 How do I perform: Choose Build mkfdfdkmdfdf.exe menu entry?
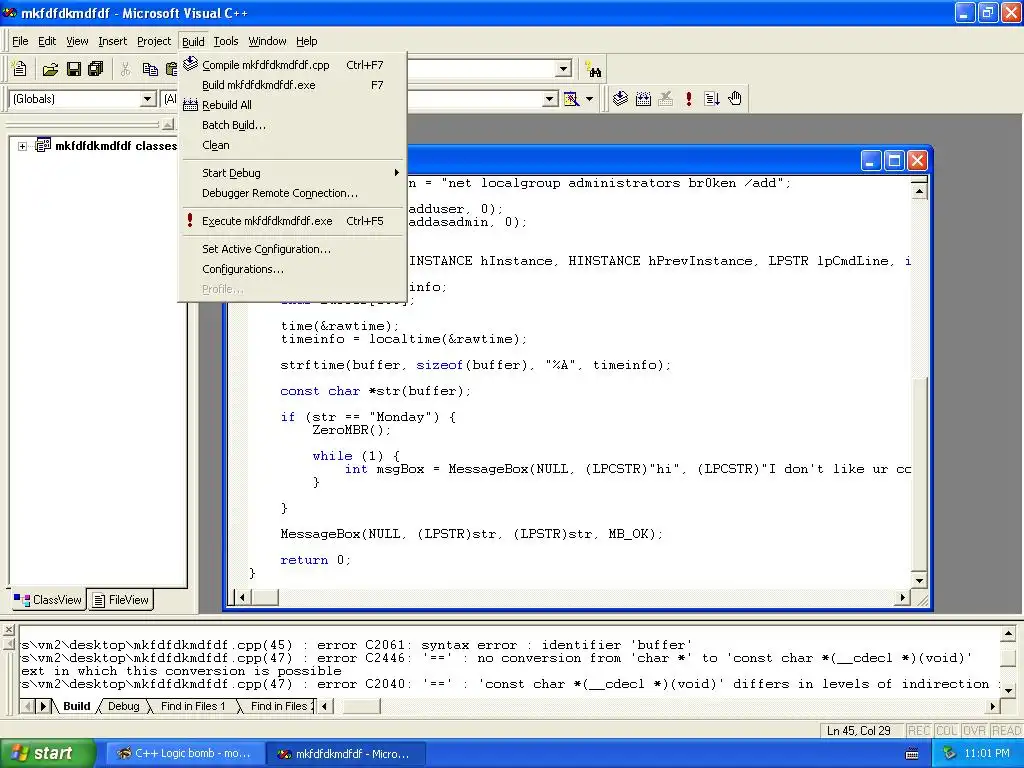point(291,85)
